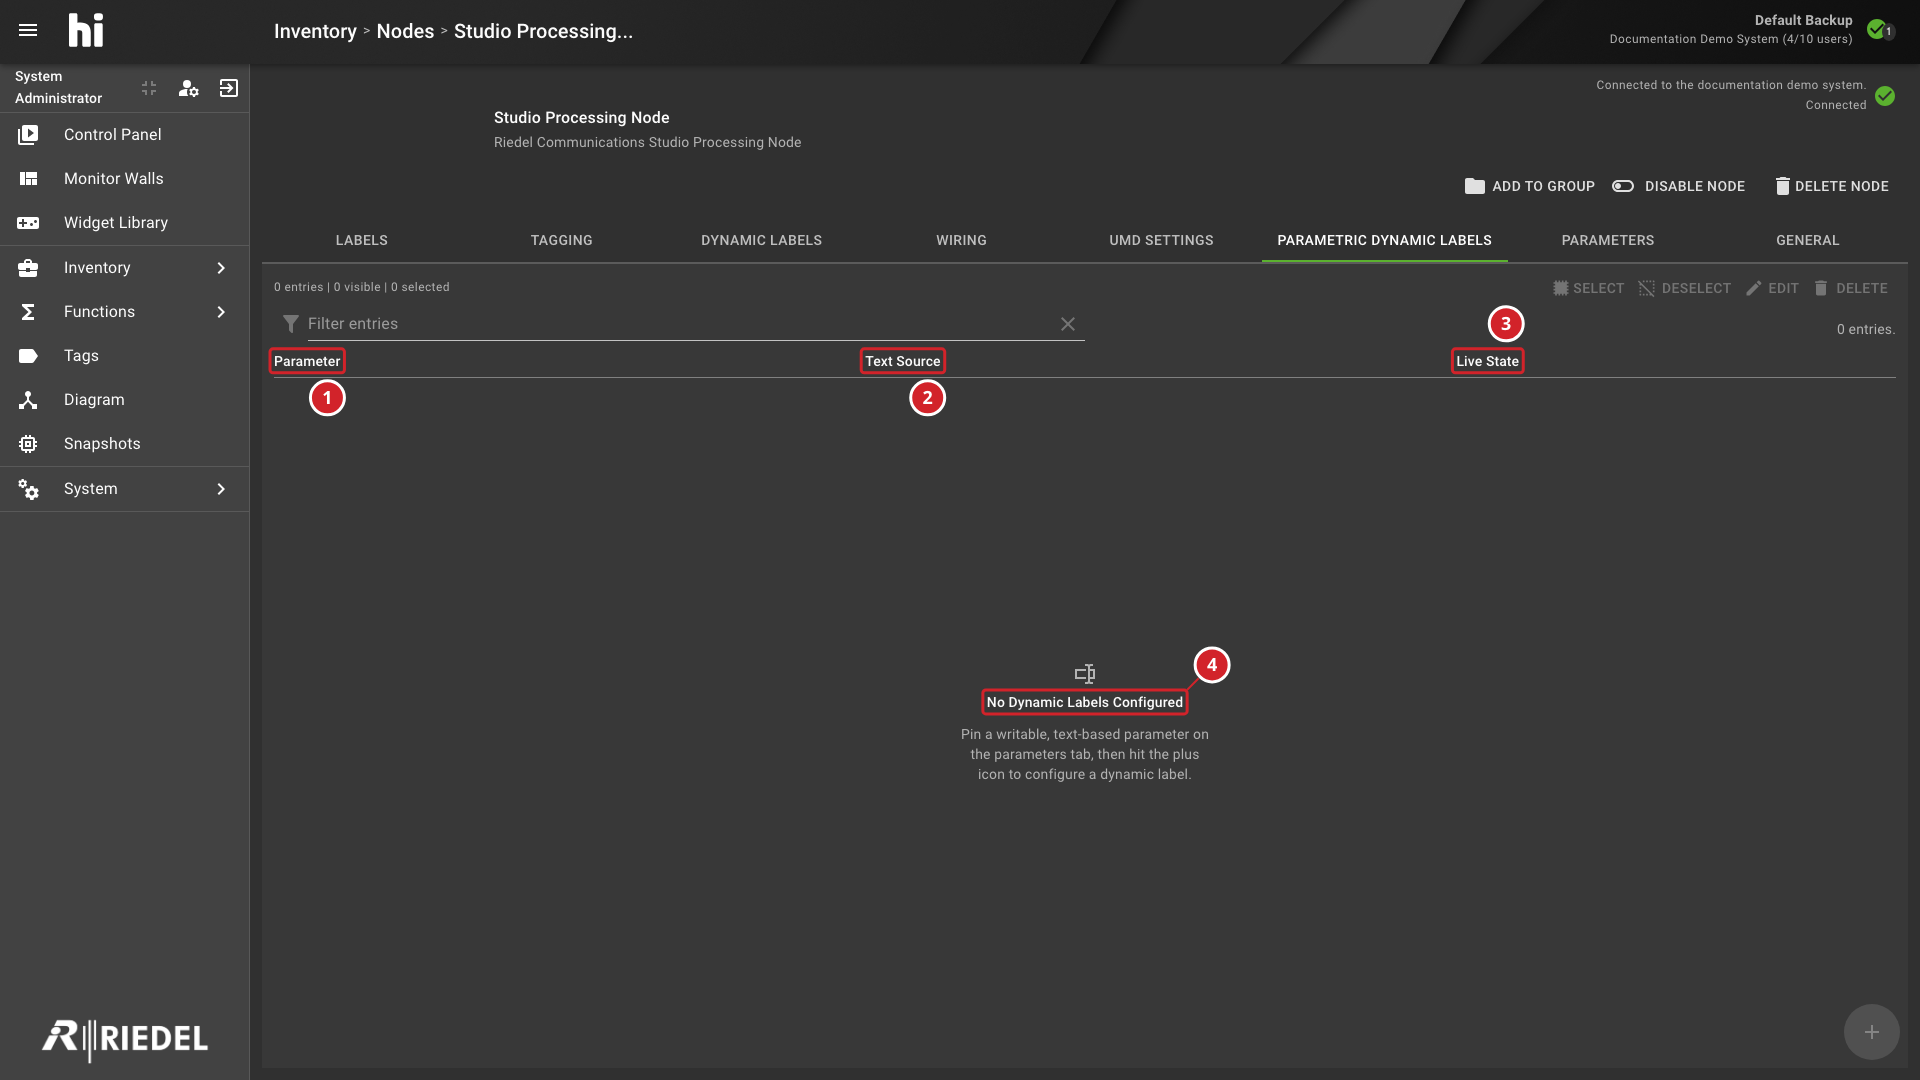Go to Monitor Walls
The height and width of the screenshot is (1080, 1920).
point(125,178)
